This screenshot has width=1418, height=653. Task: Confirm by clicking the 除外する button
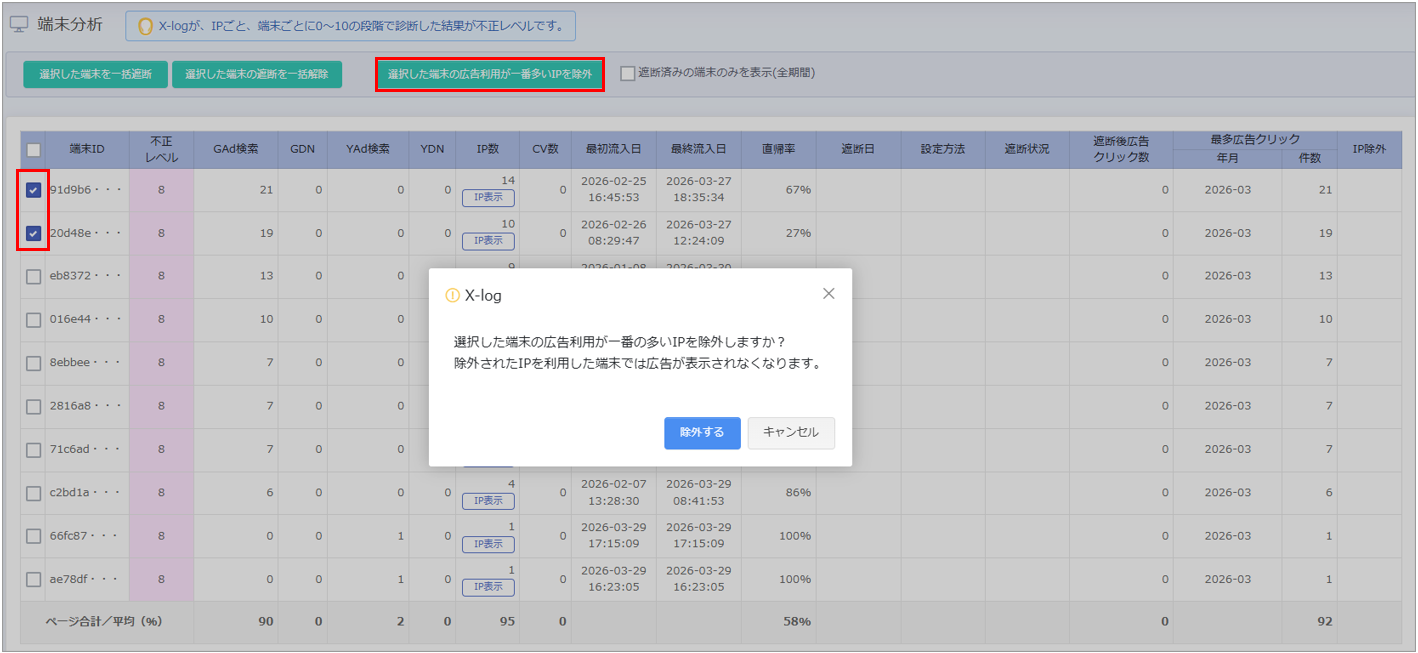coord(702,433)
